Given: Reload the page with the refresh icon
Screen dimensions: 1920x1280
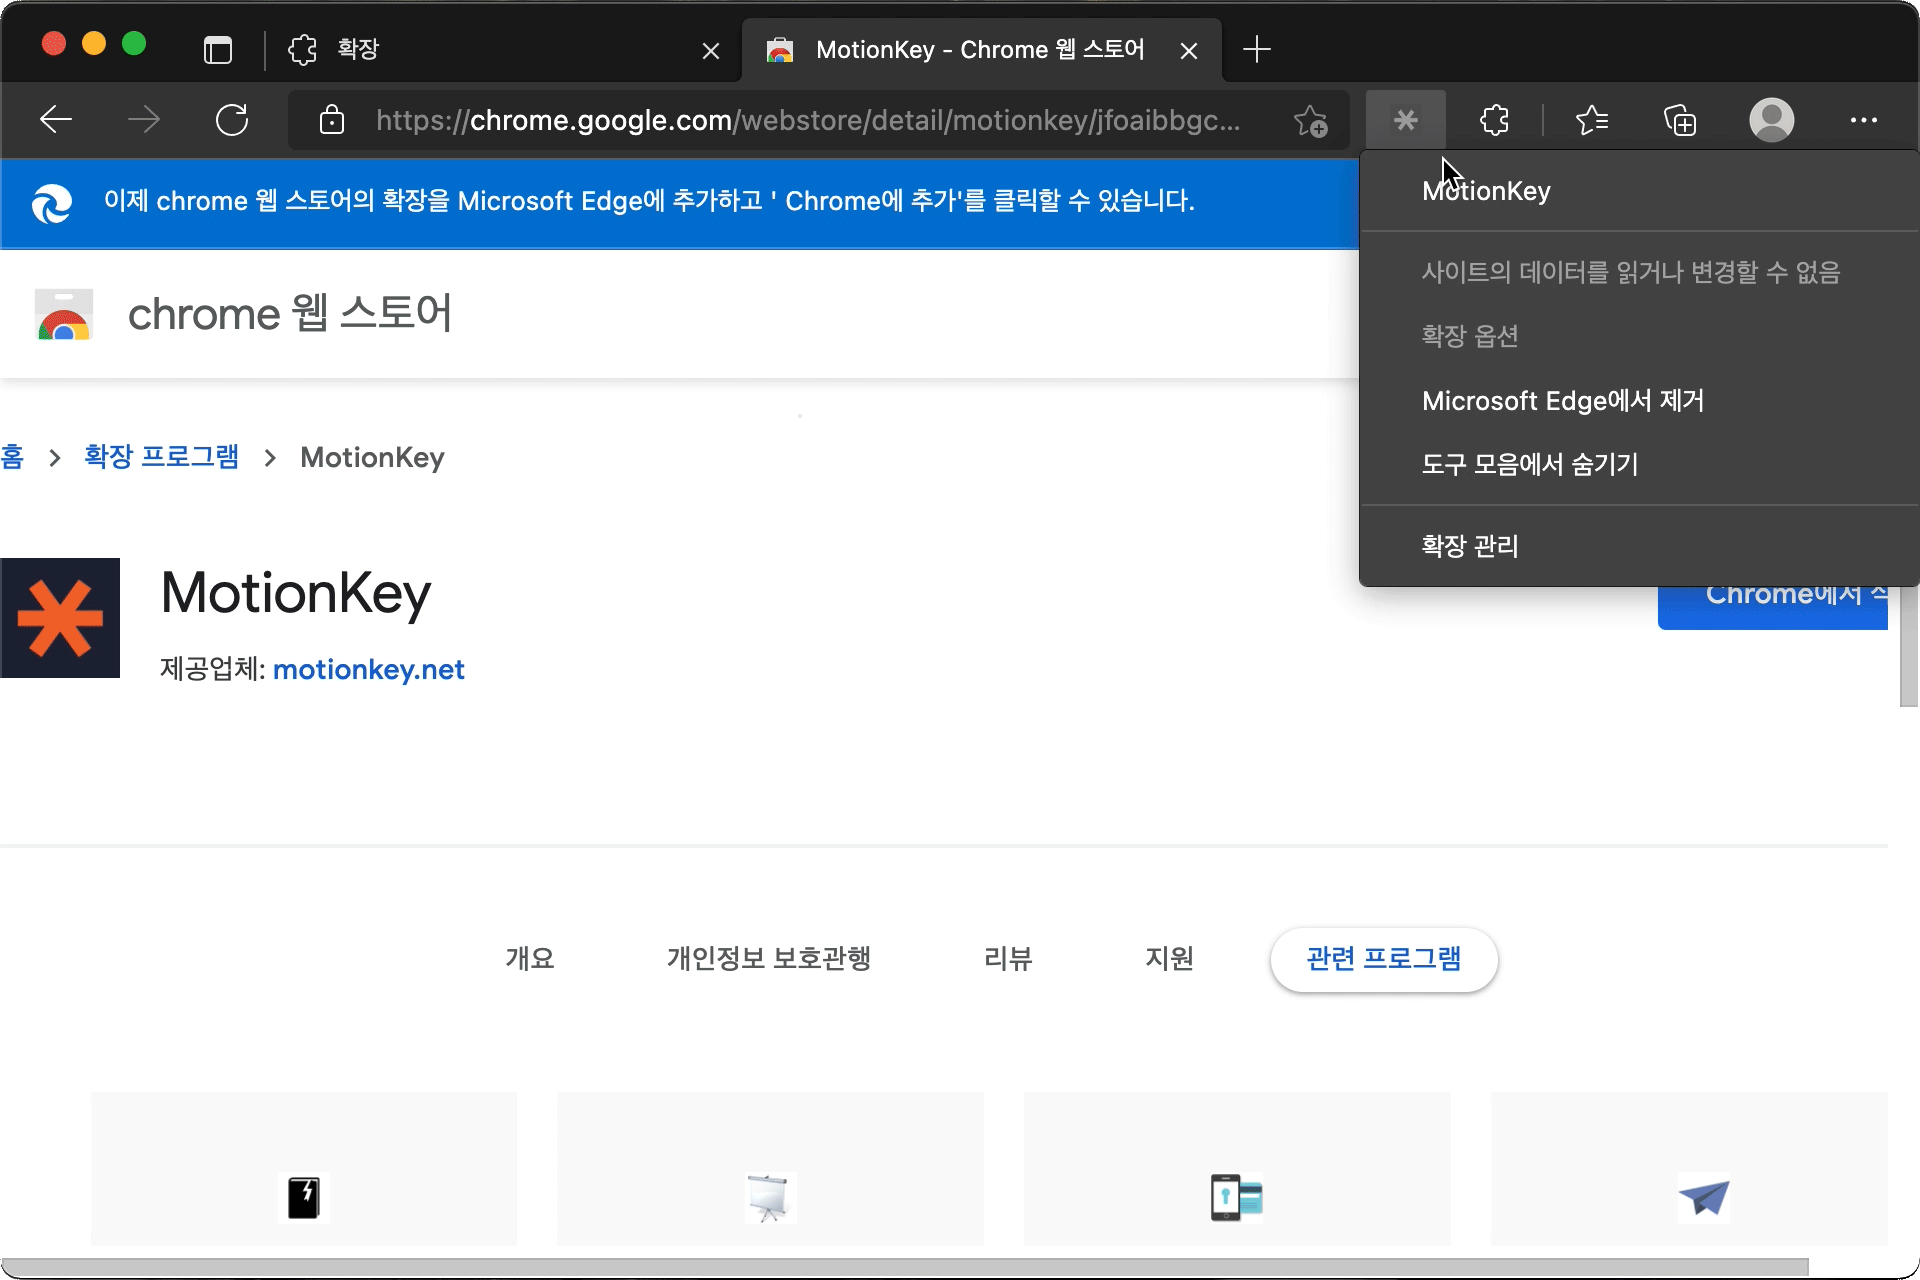Looking at the screenshot, I should [x=231, y=119].
